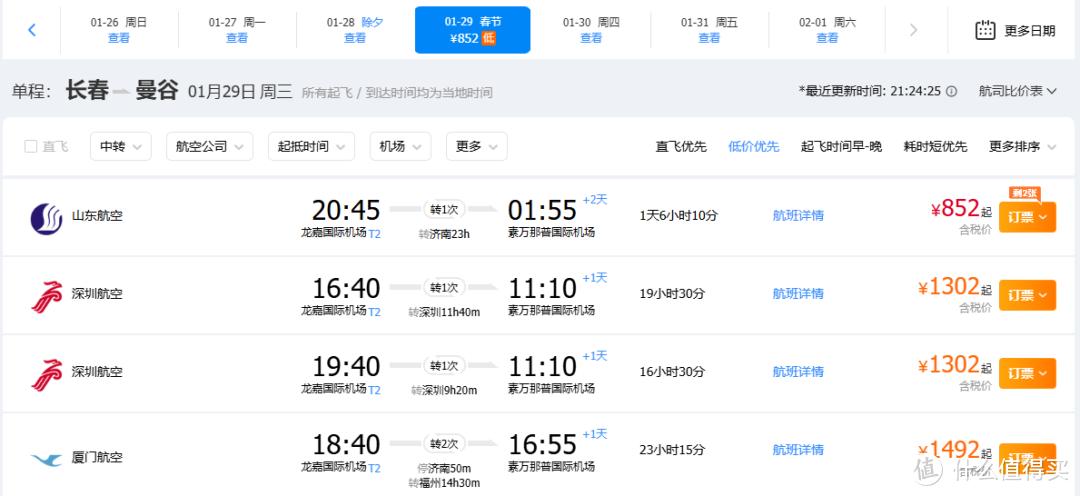This screenshot has height=496, width=1080.
Task: Open the 航空公司 airline filter dropdown
Action: (x=208, y=147)
